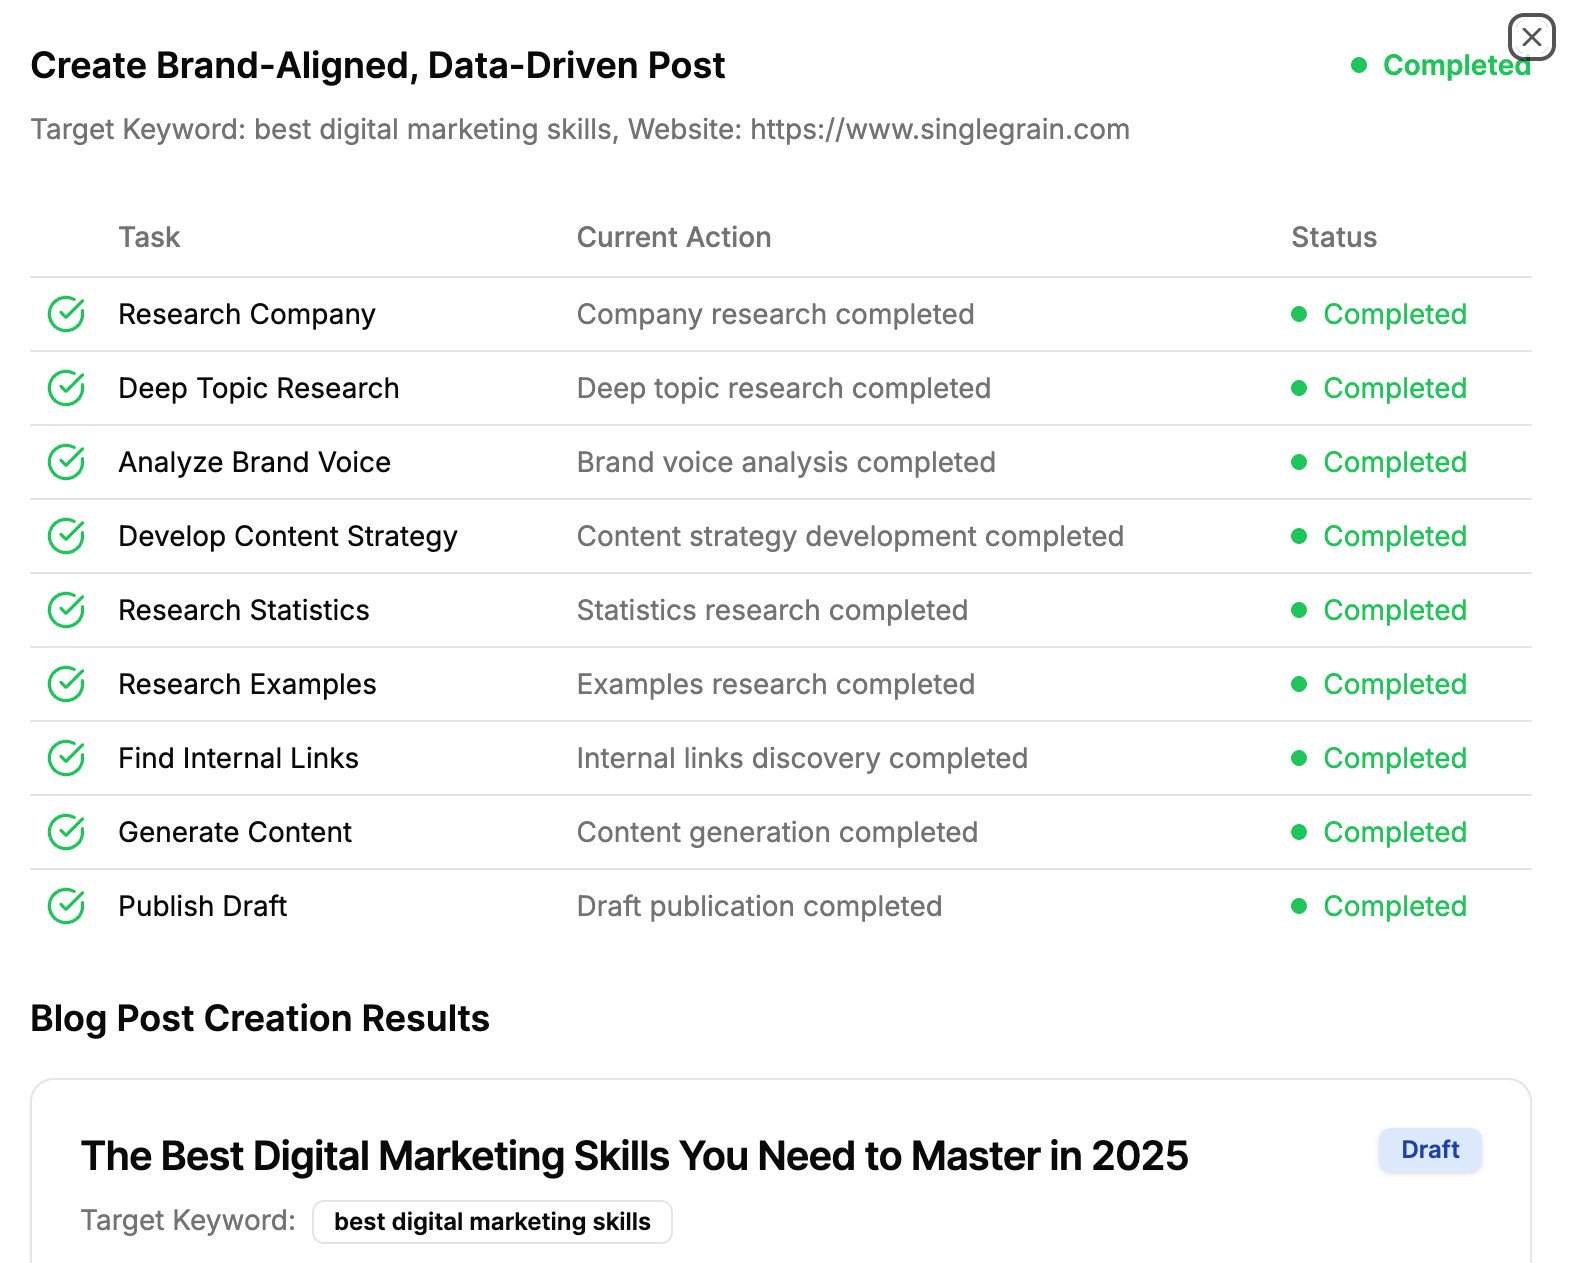The width and height of the screenshot is (1570, 1263).
Task: Click the Task column header
Action: coord(149,237)
